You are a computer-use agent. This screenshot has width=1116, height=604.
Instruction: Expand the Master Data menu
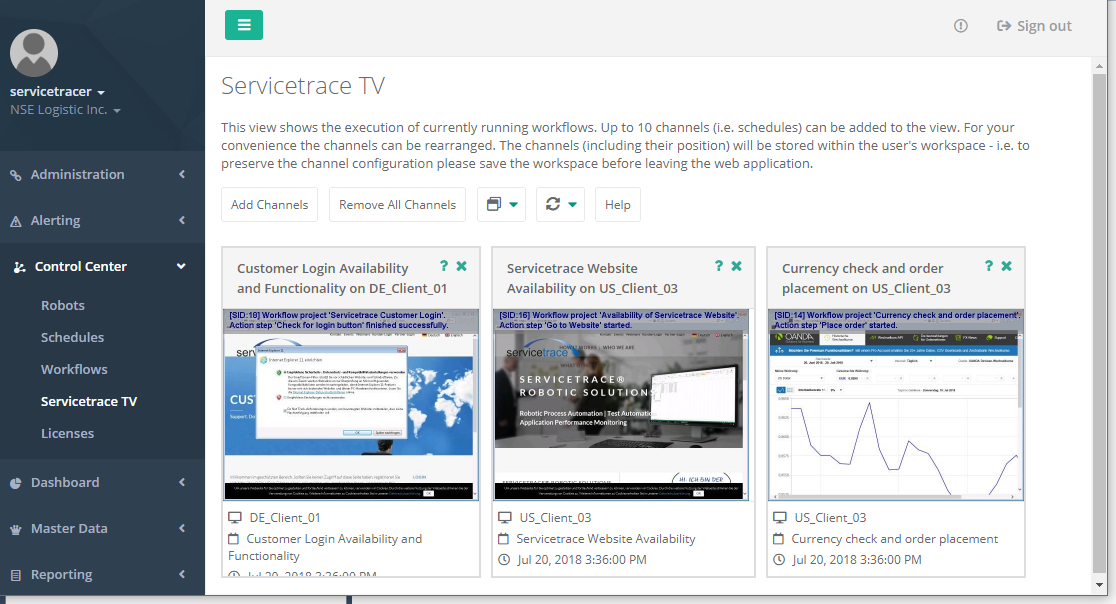pos(102,529)
